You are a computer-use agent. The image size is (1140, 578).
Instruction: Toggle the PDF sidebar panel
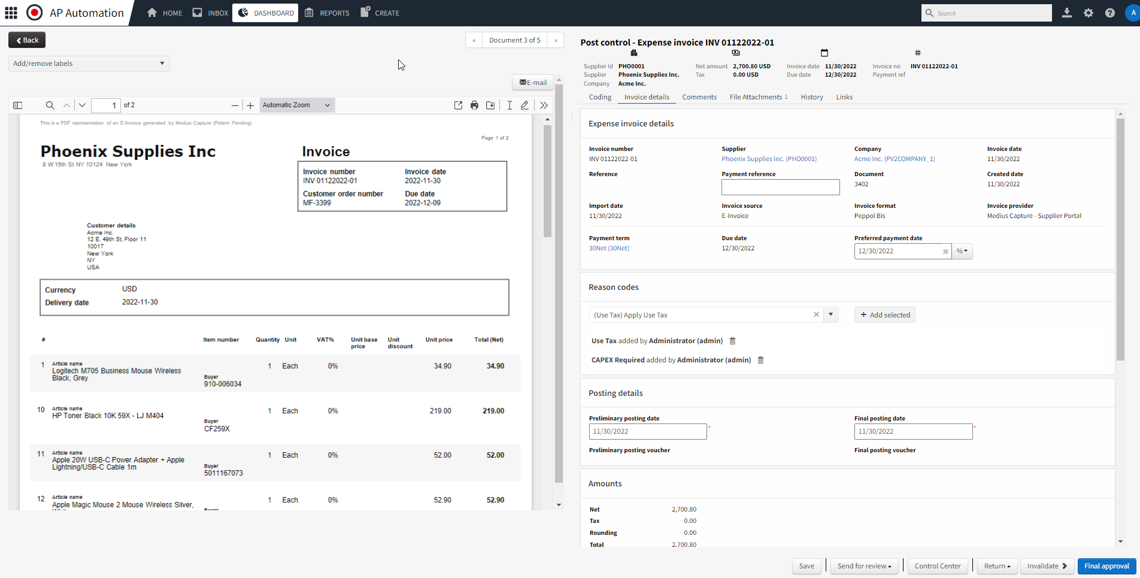click(18, 105)
